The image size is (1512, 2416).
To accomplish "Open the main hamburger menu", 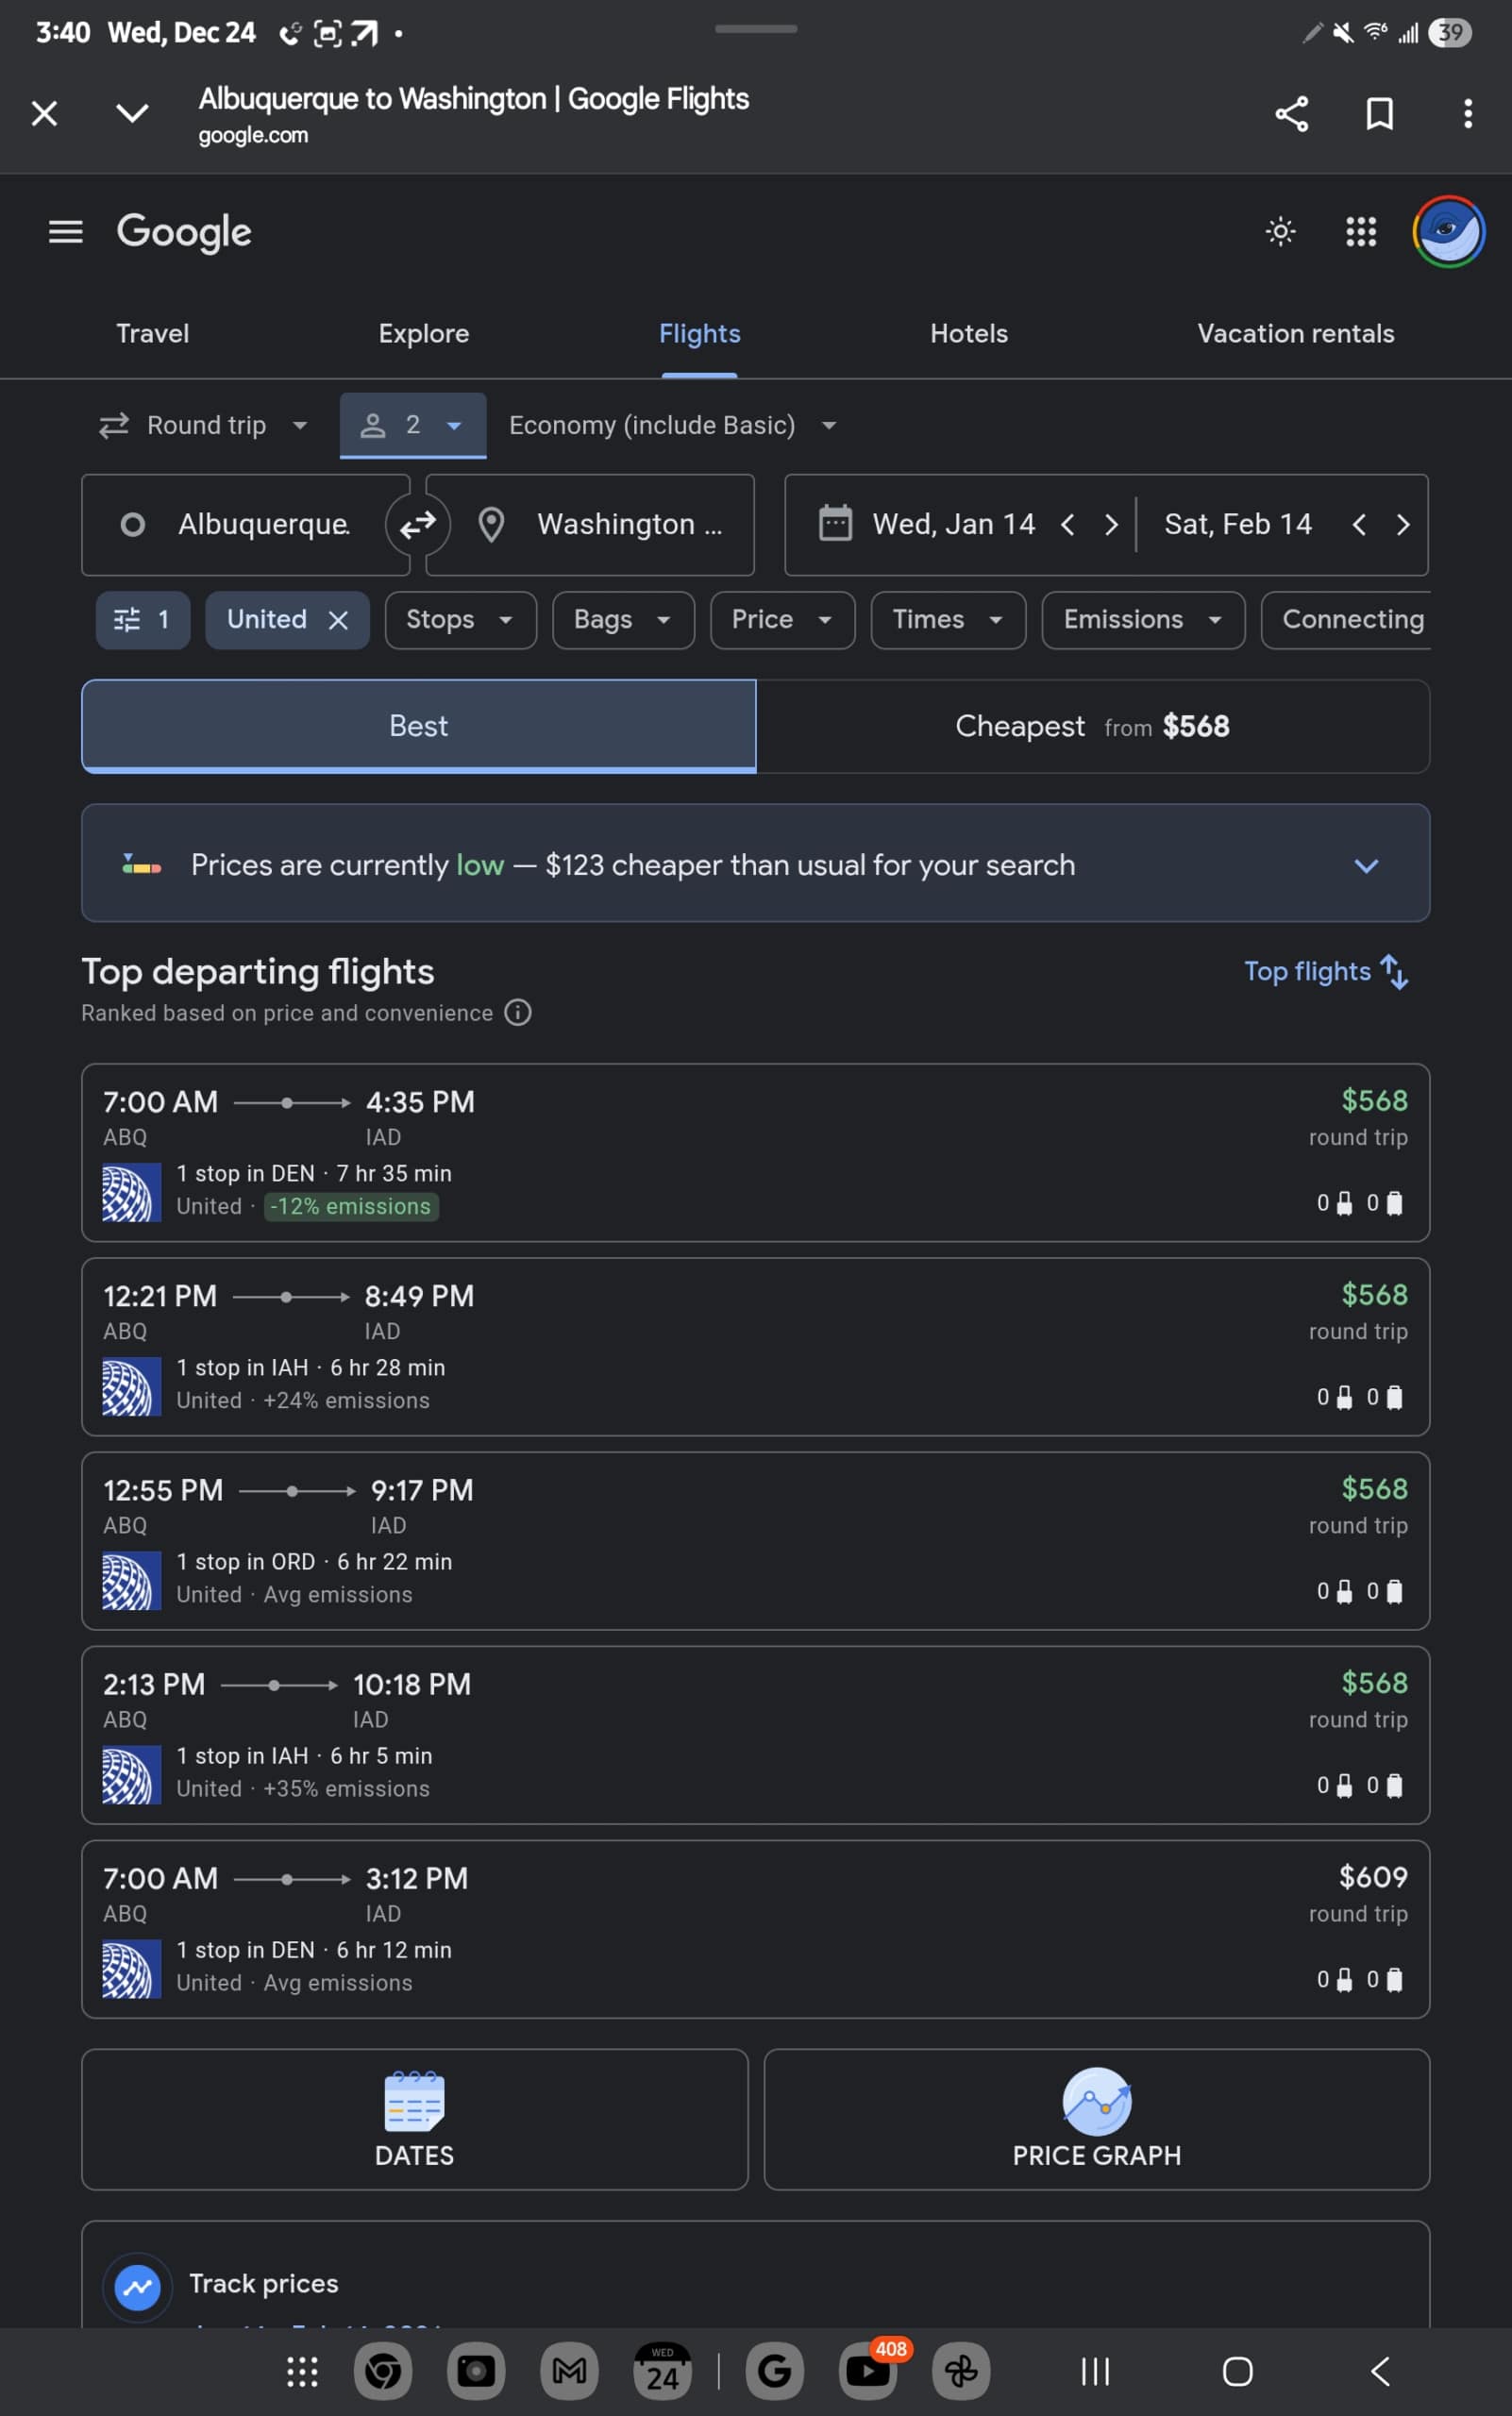I will click(x=66, y=232).
